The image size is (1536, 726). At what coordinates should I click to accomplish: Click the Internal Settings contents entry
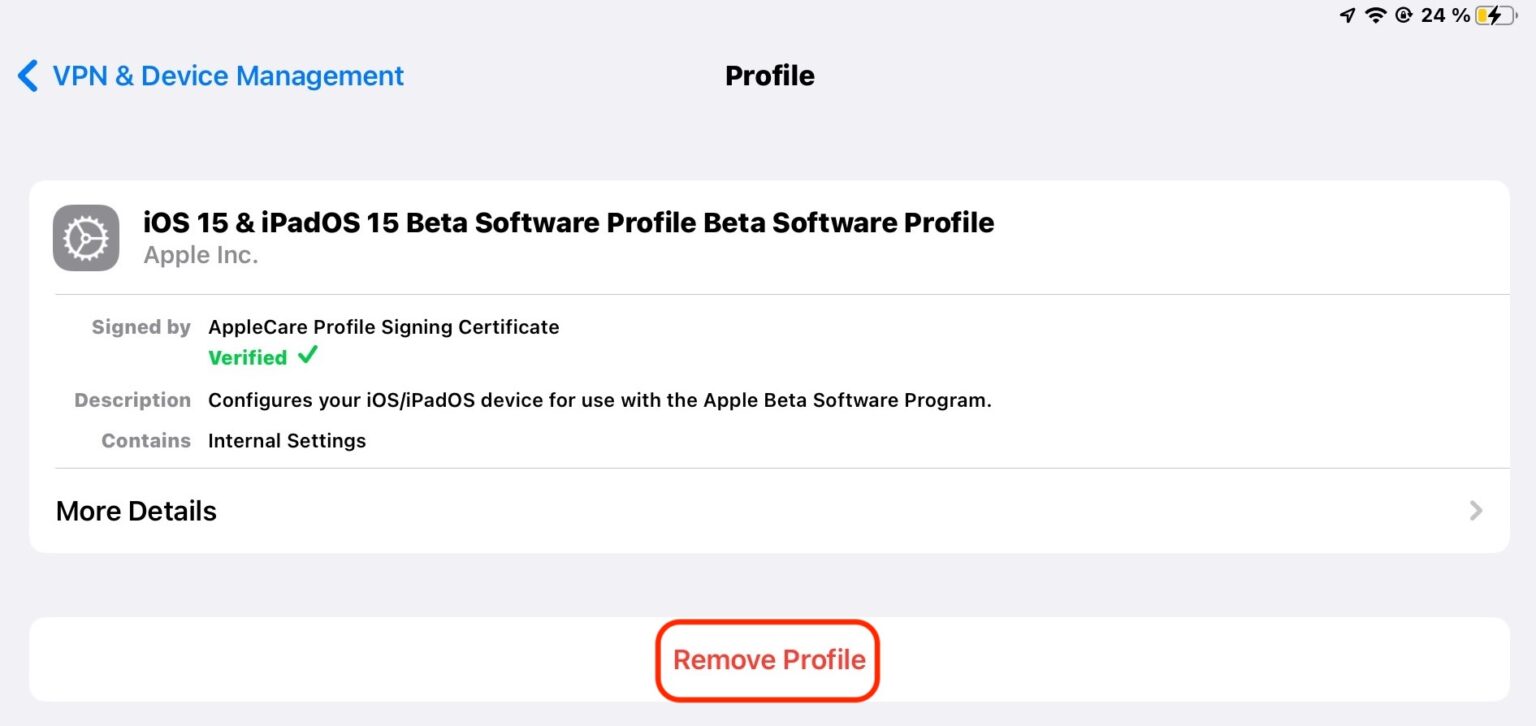click(x=287, y=440)
